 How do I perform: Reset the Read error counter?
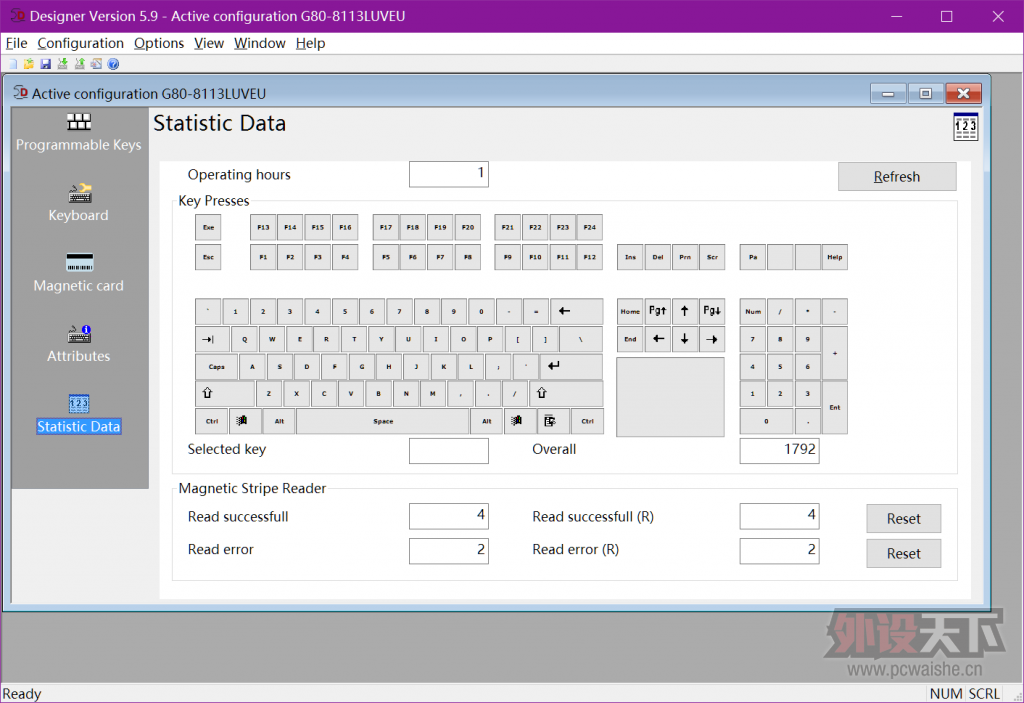[903, 553]
